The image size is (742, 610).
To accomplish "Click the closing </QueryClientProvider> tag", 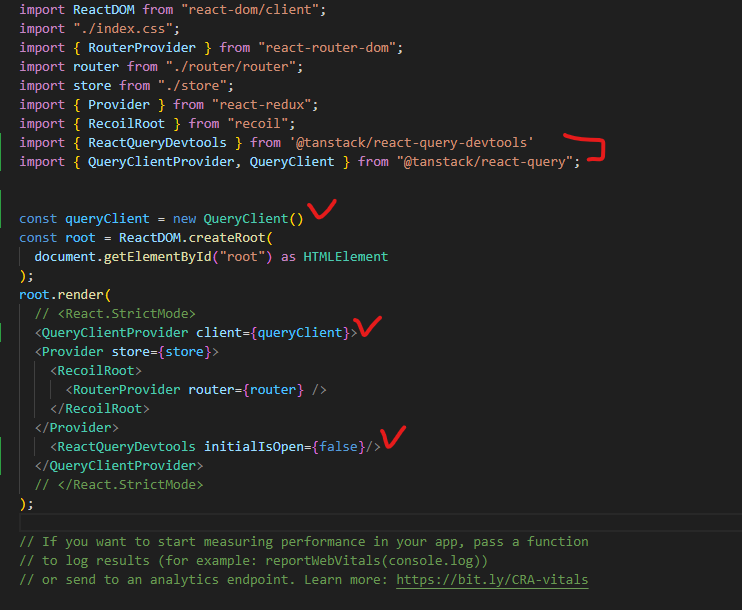I will pos(119,466).
